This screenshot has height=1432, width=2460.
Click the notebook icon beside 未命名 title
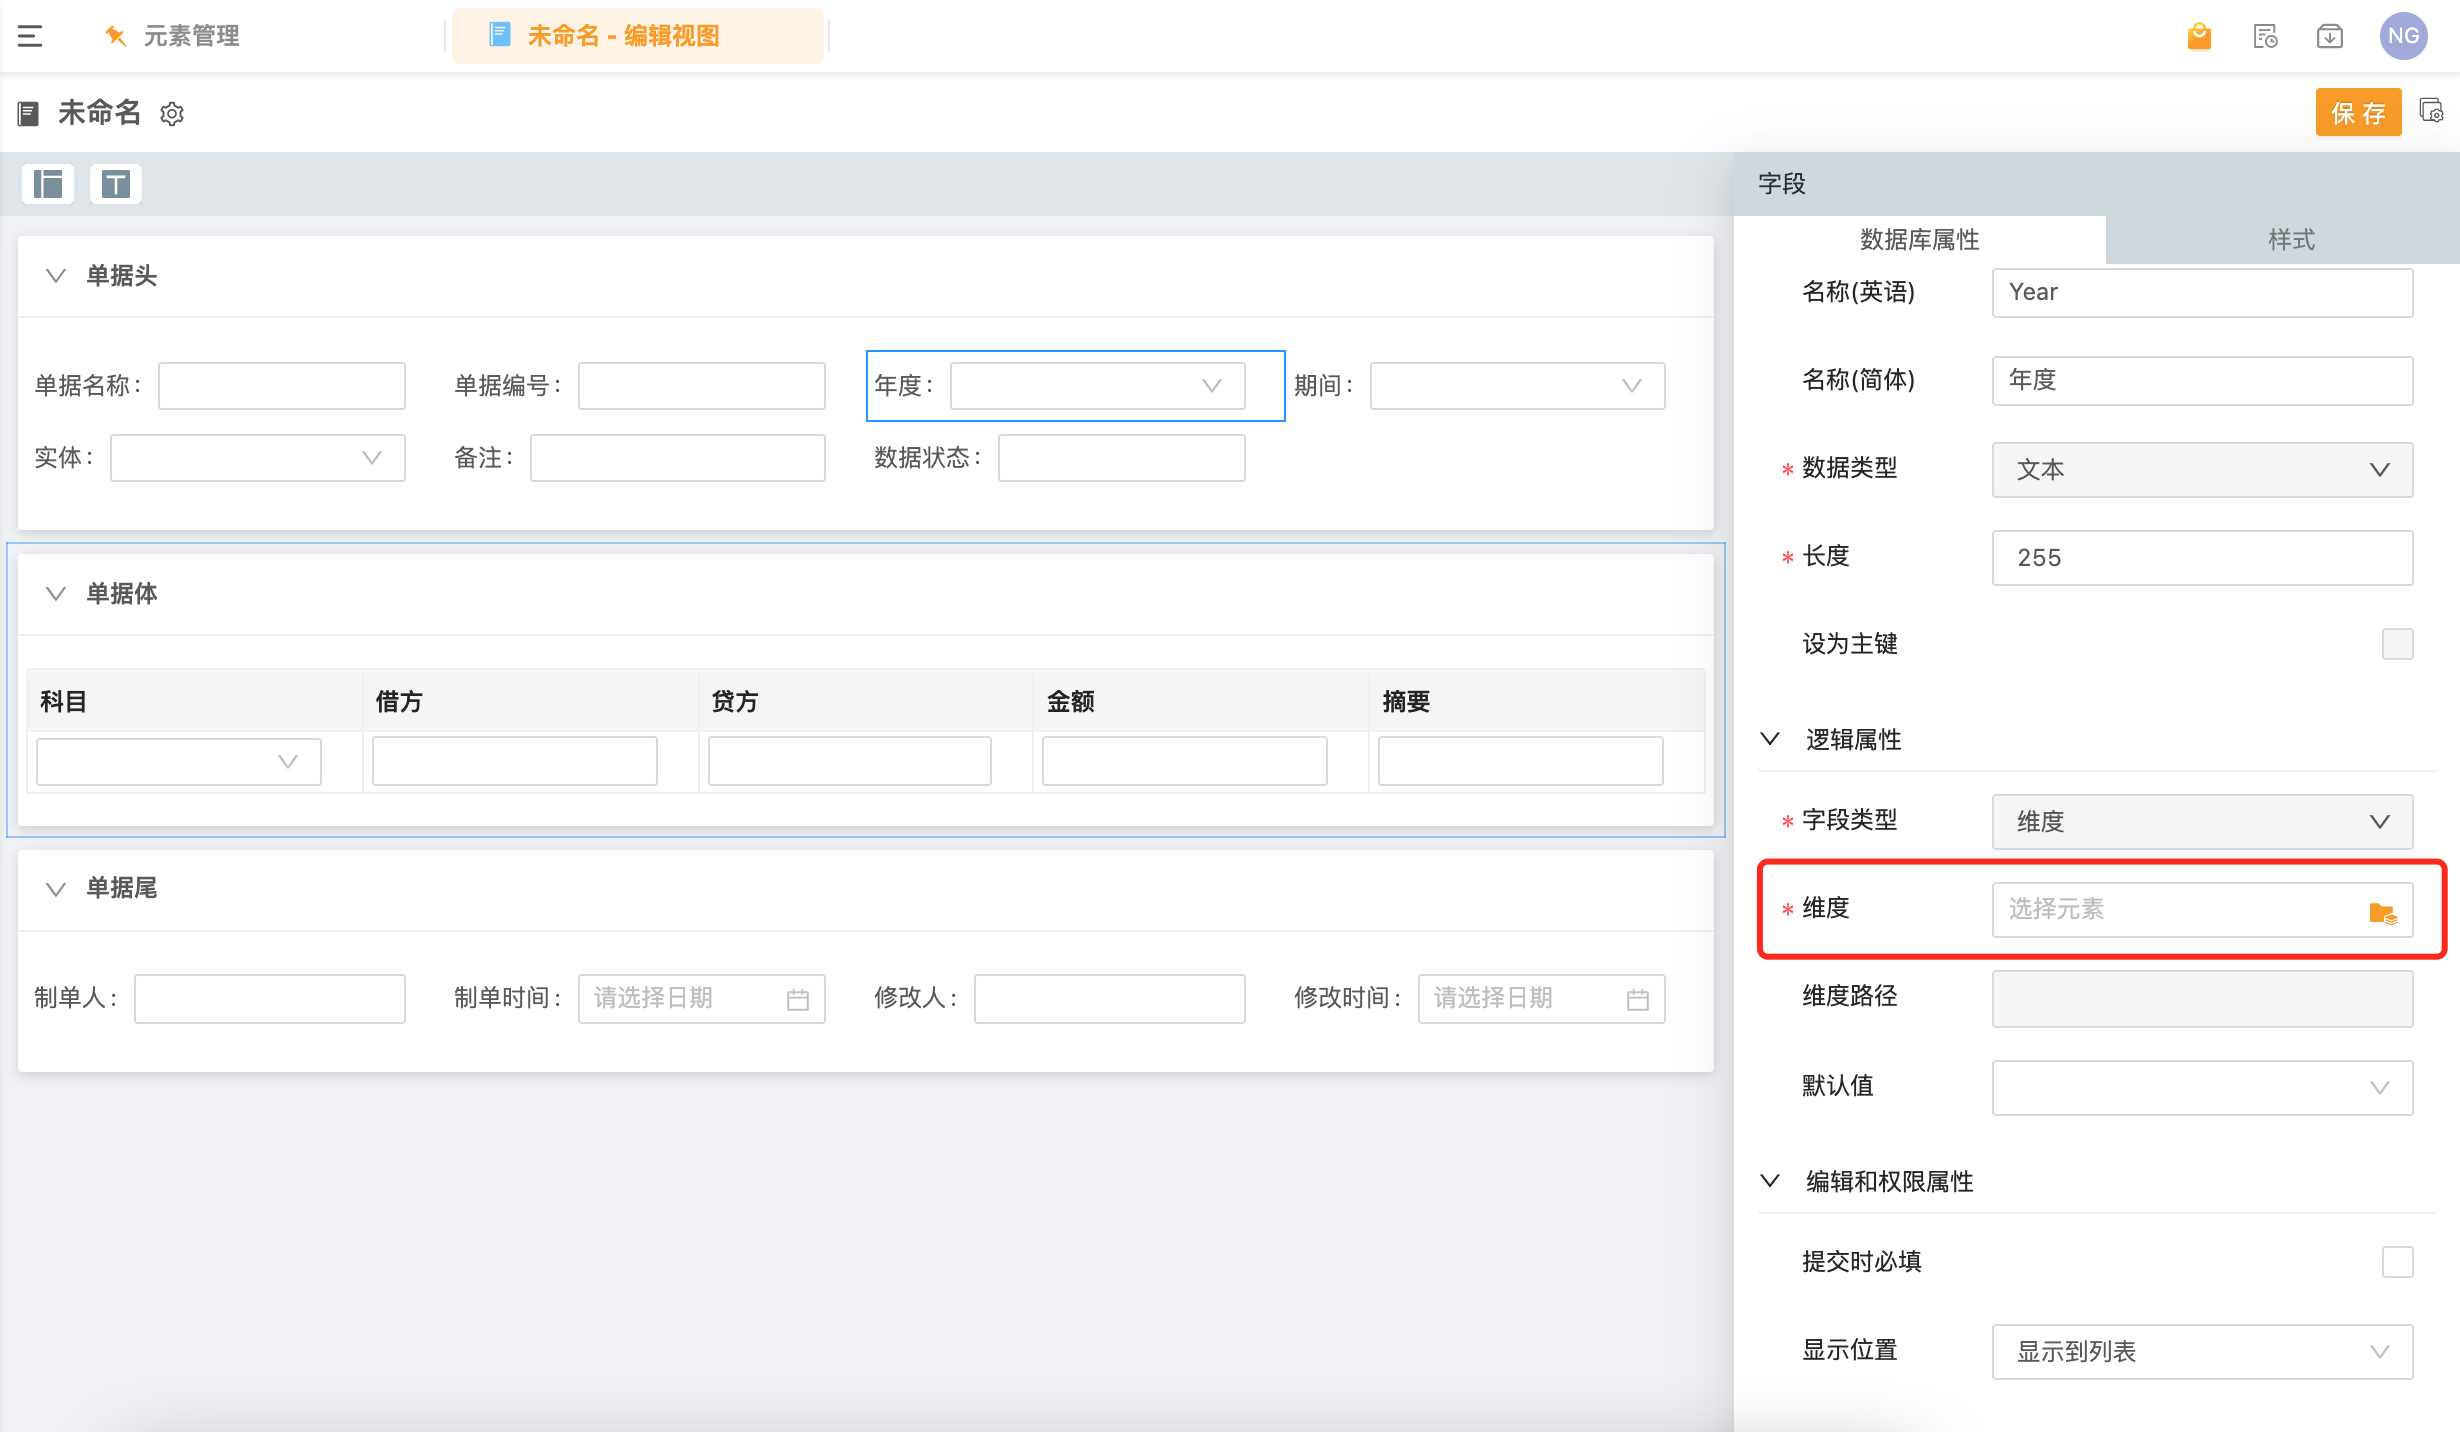(x=28, y=114)
